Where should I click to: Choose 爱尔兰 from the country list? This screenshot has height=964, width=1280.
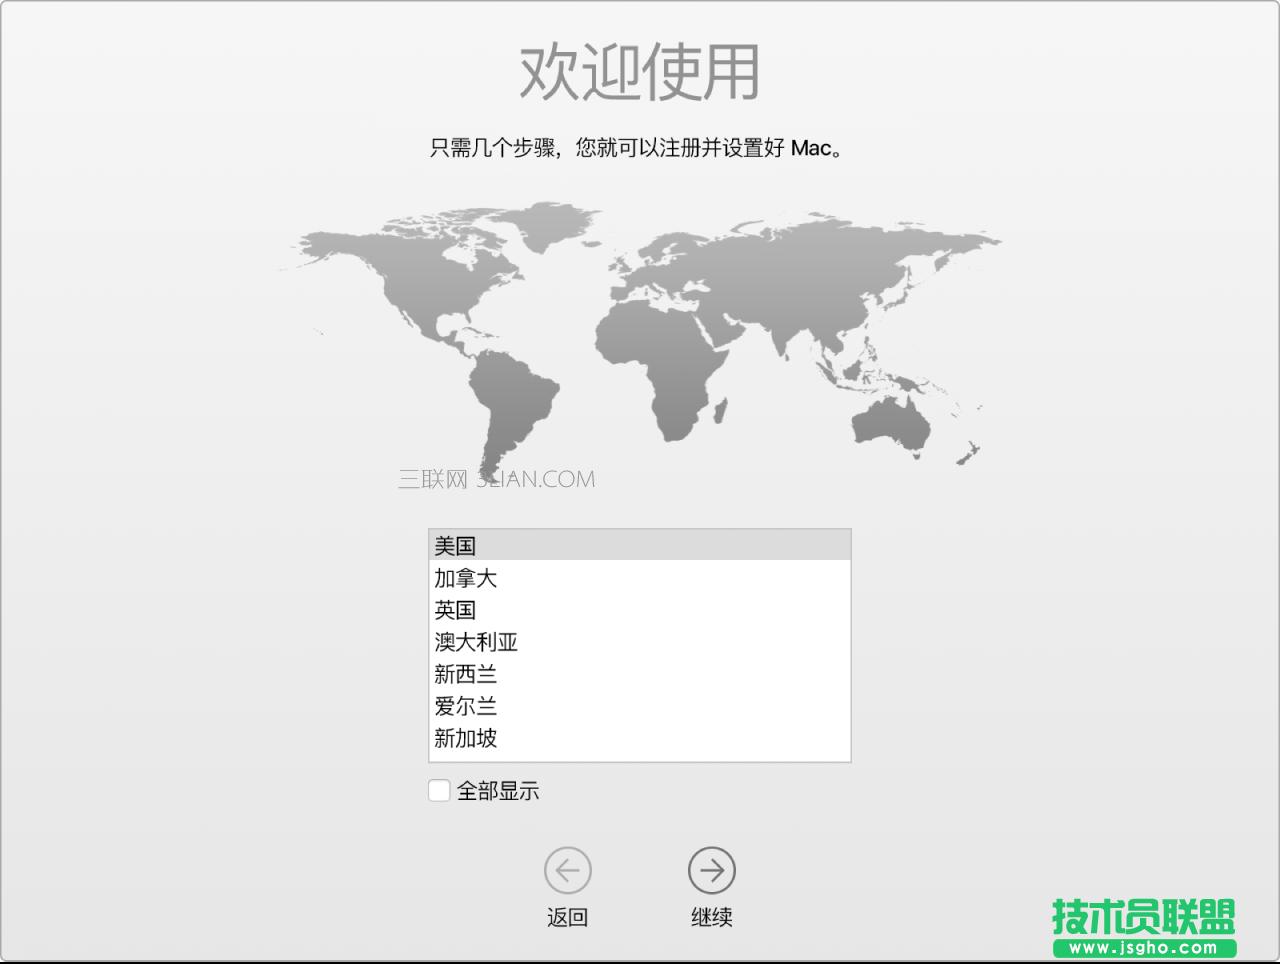465,706
